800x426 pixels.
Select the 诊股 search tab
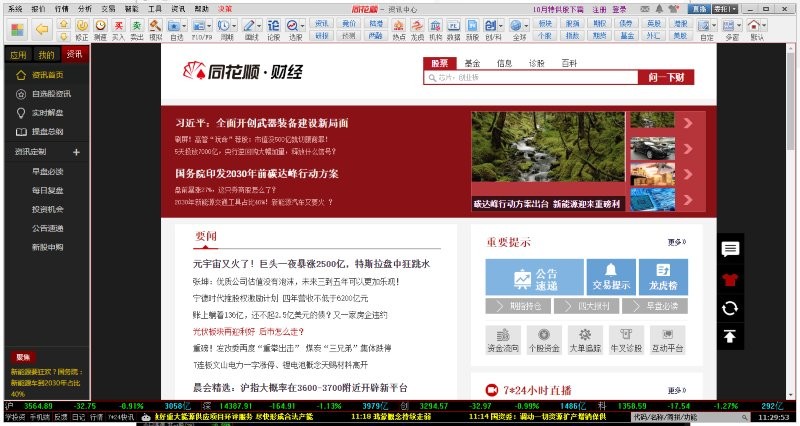[x=537, y=63]
